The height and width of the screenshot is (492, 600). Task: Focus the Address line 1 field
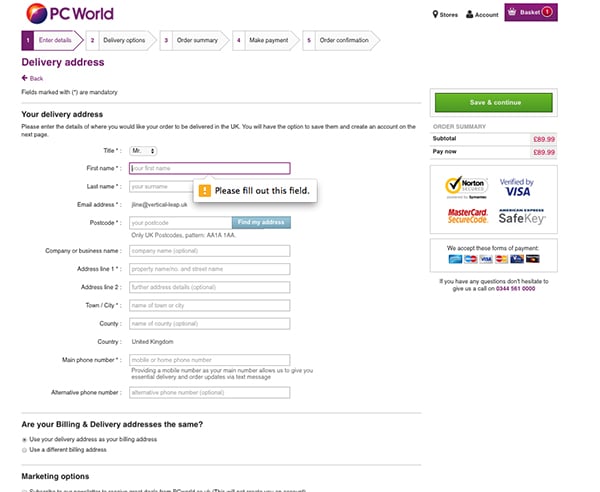point(210,269)
